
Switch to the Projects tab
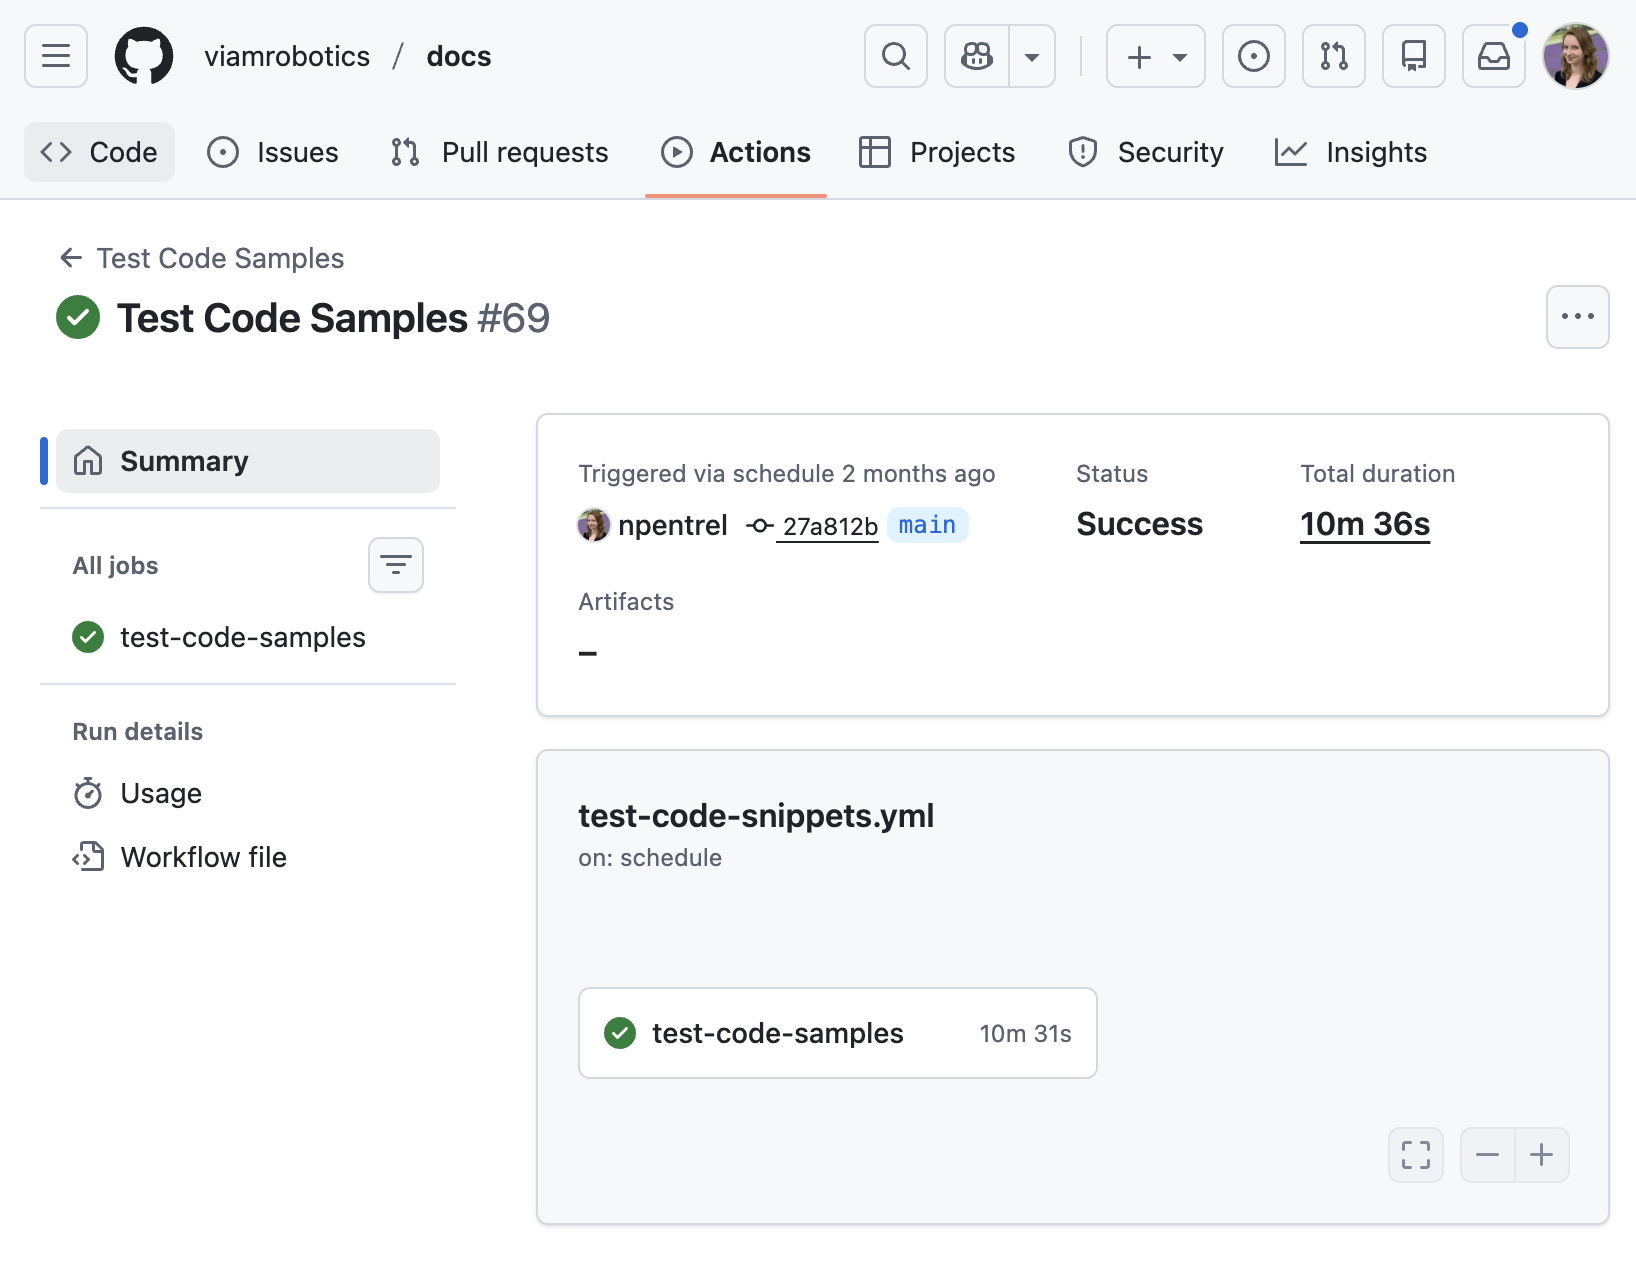pyautogui.click(x=938, y=152)
